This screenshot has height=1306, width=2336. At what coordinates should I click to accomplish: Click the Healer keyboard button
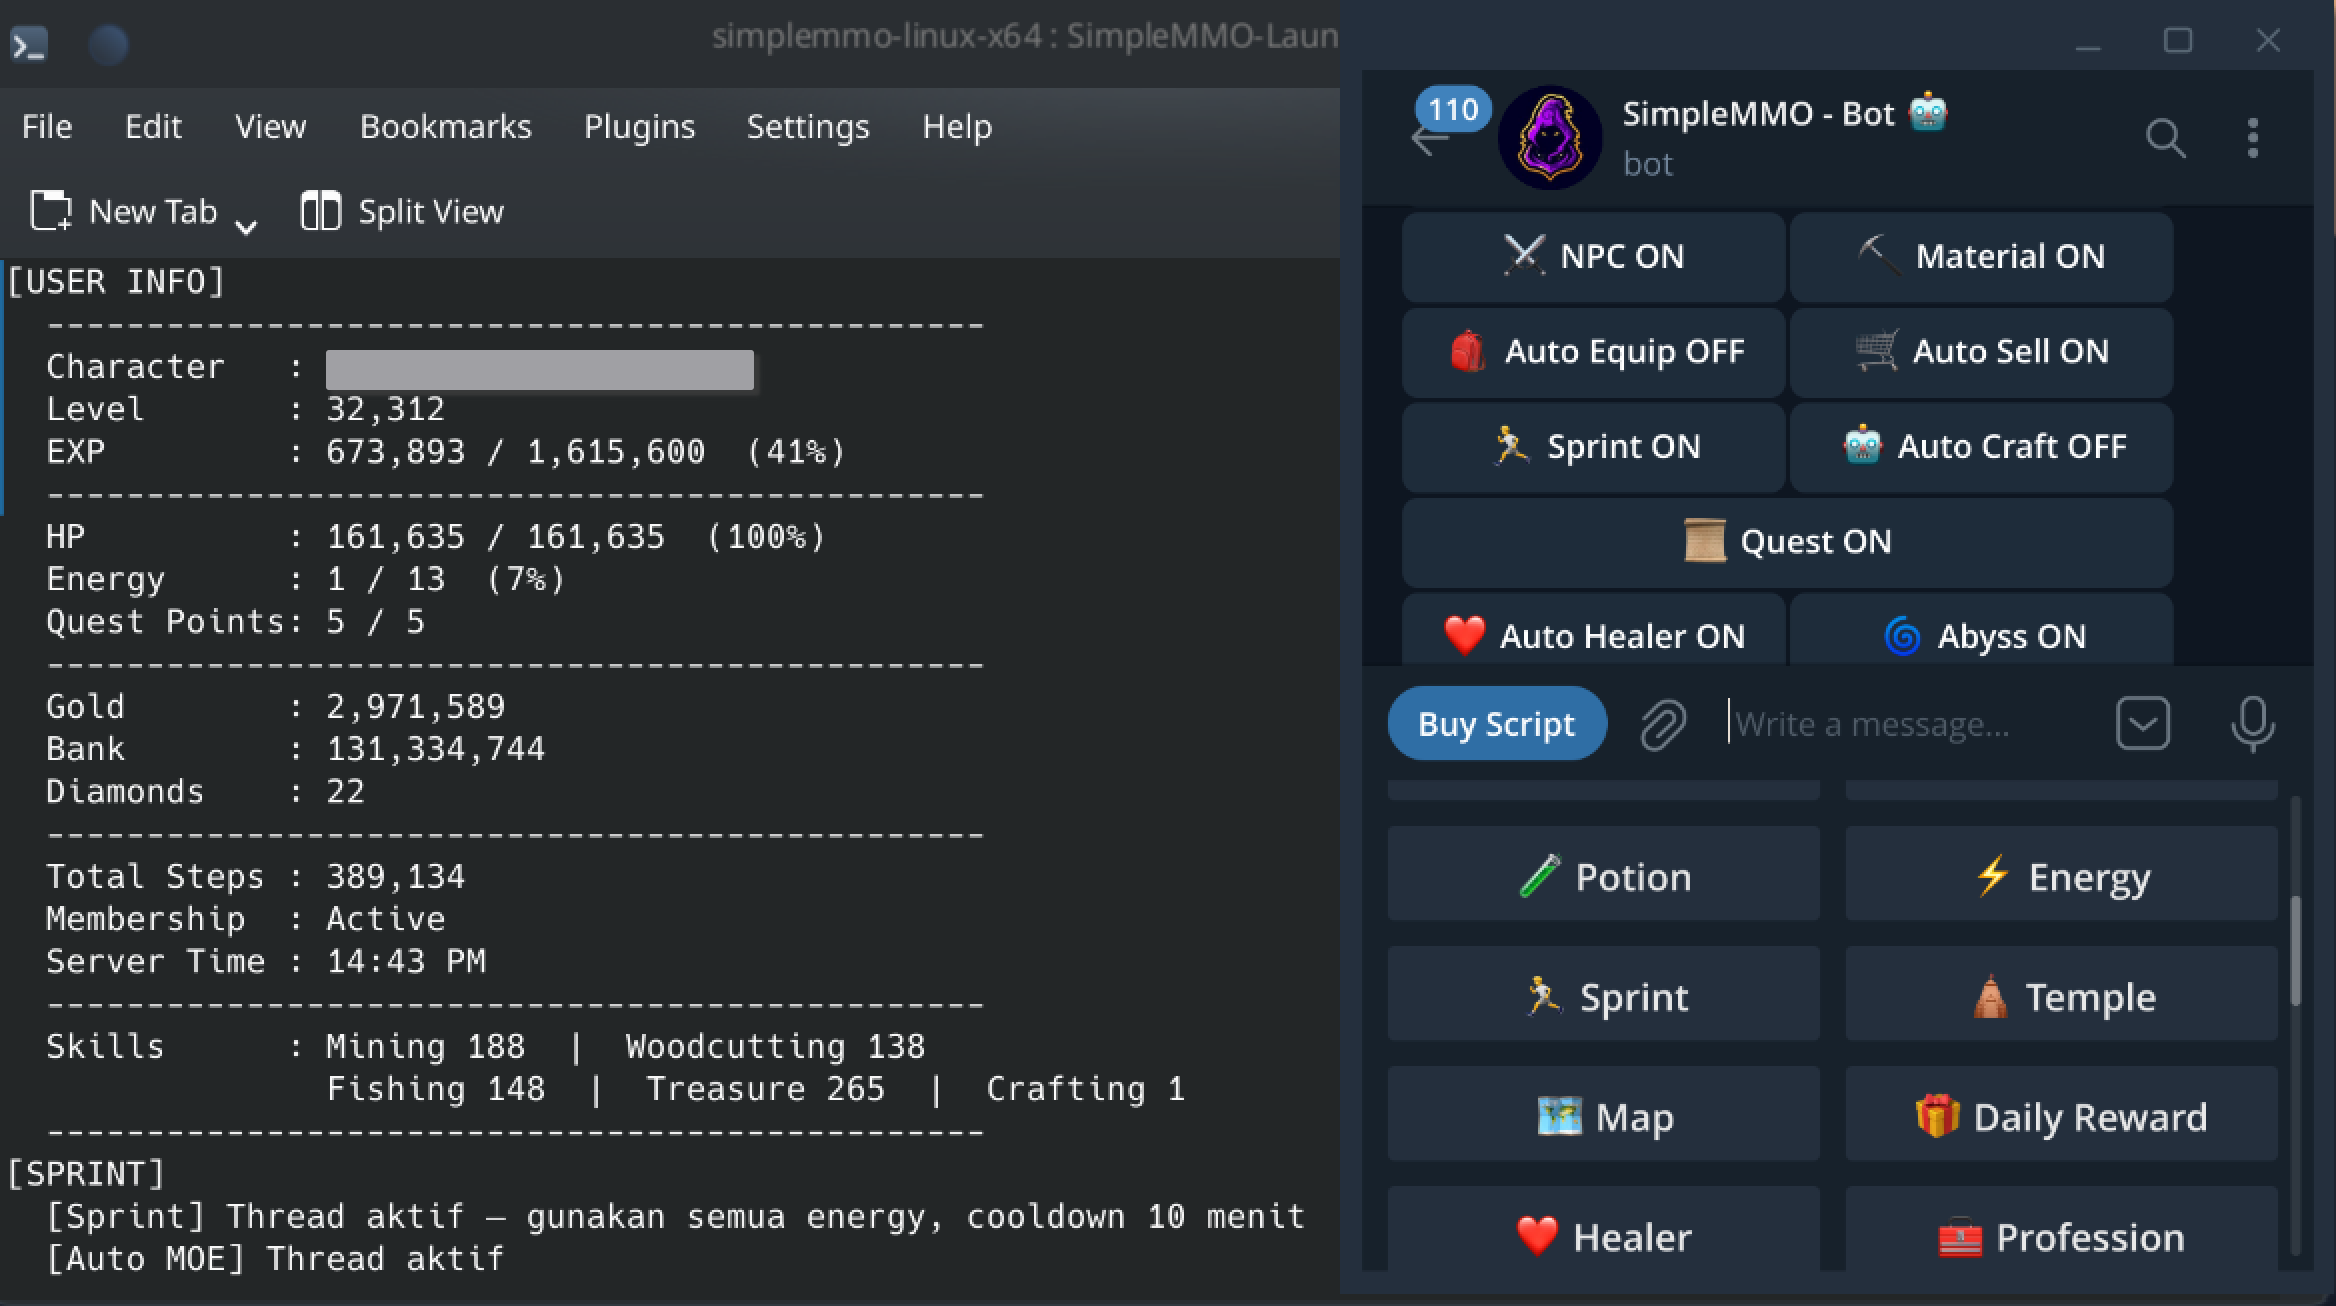tap(1603, 1230)
